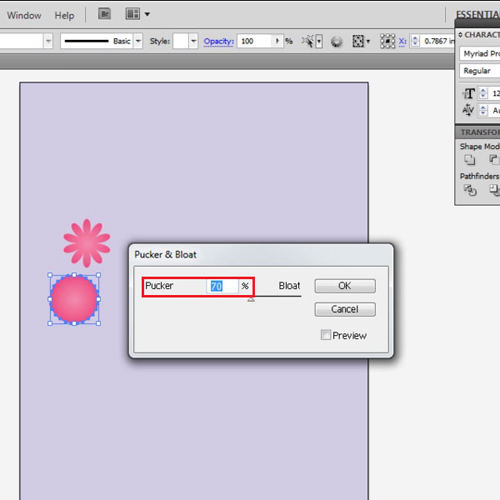
Task: Click the Opacity value field showing 100
Action: [x=255, y=41]
